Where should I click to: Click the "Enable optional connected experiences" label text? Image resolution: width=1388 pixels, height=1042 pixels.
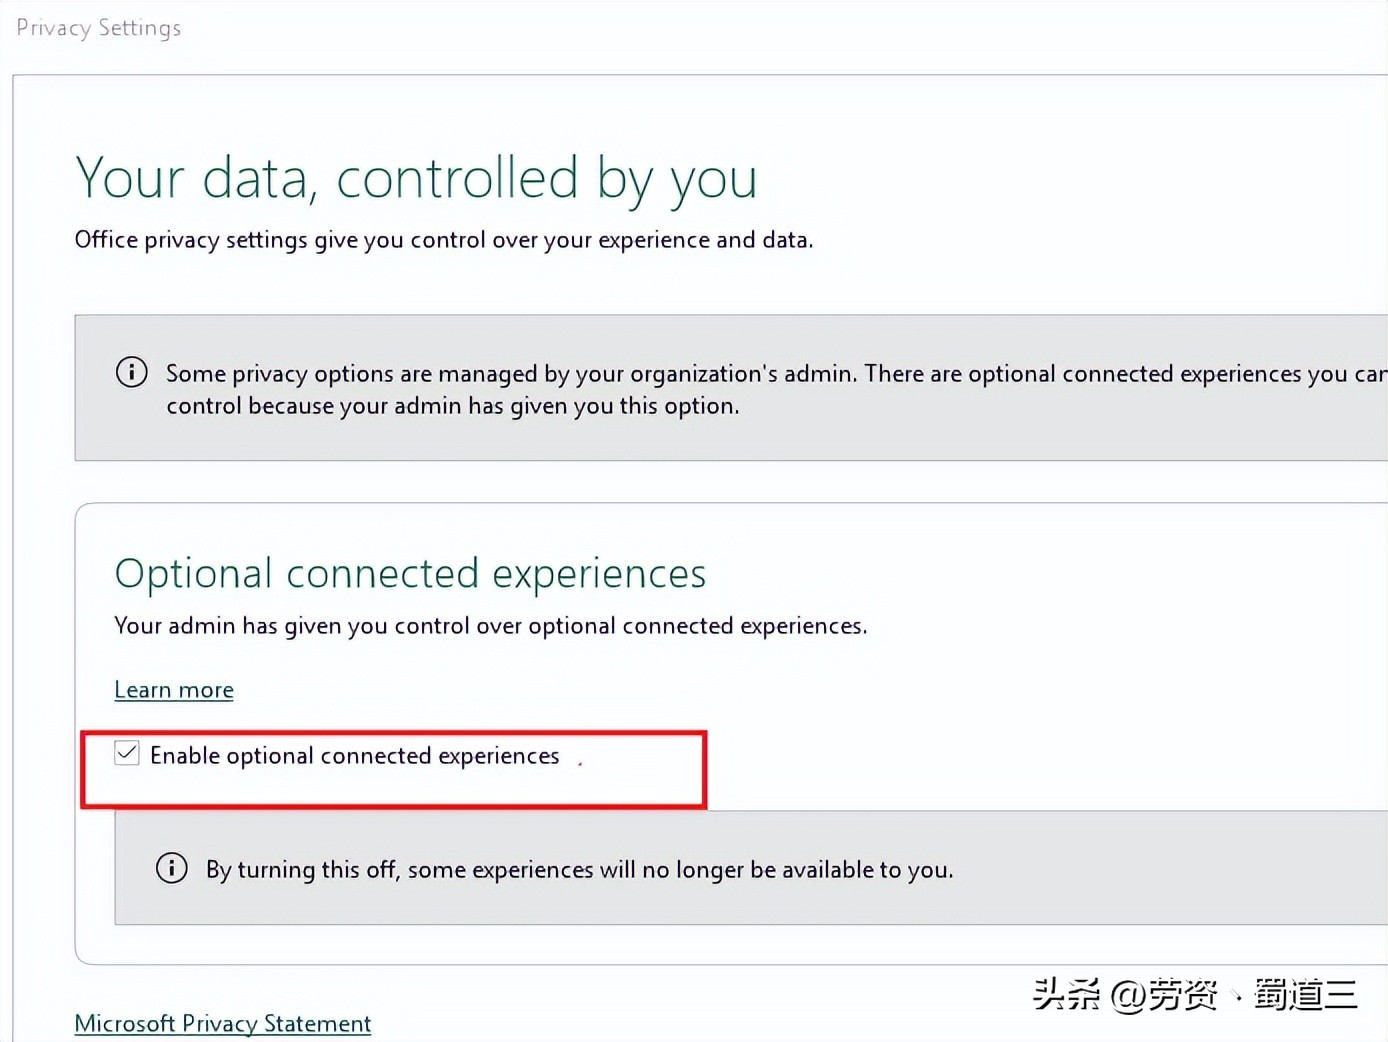354,756
